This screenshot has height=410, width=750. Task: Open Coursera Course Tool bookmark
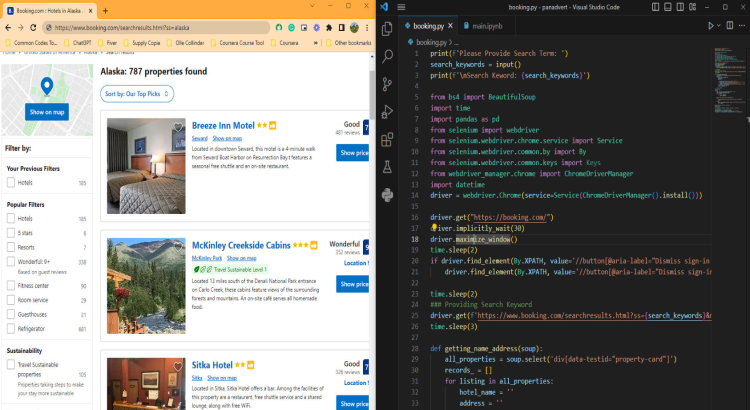tap(237, 43)
